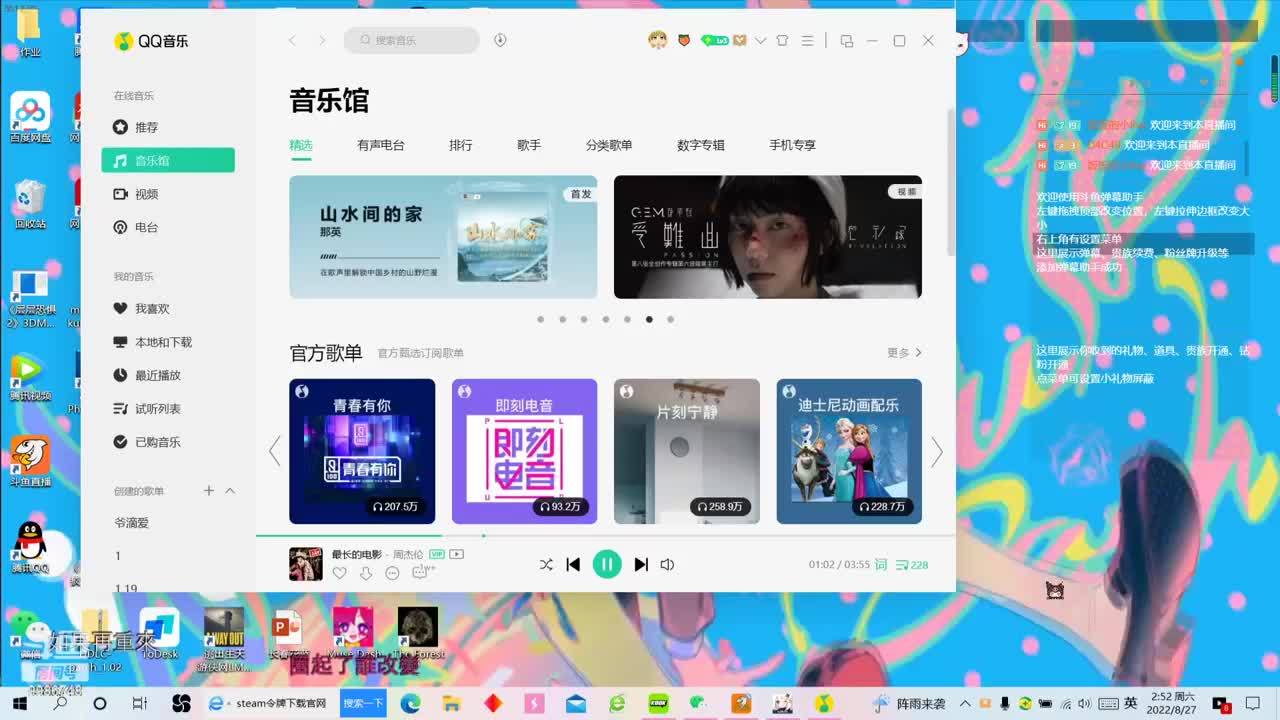1280x720 pixels.
Task: Open 我喜欢 in the sidebar
Action: tap(151, 309)
